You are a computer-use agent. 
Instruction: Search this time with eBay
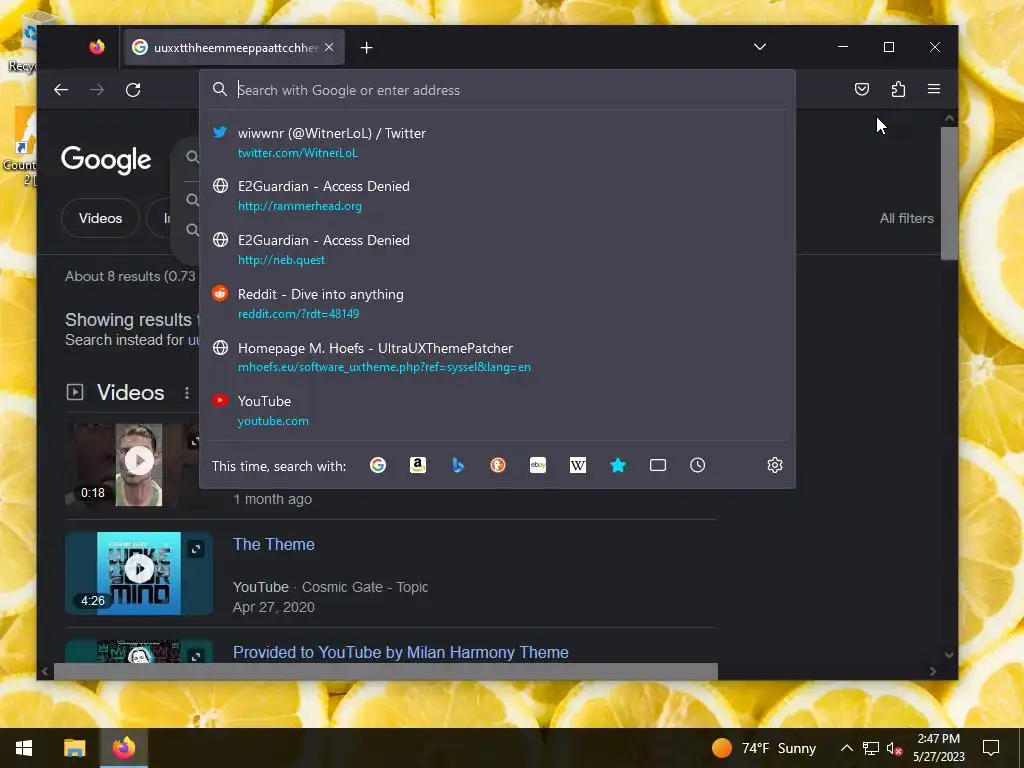pos(537,465)
